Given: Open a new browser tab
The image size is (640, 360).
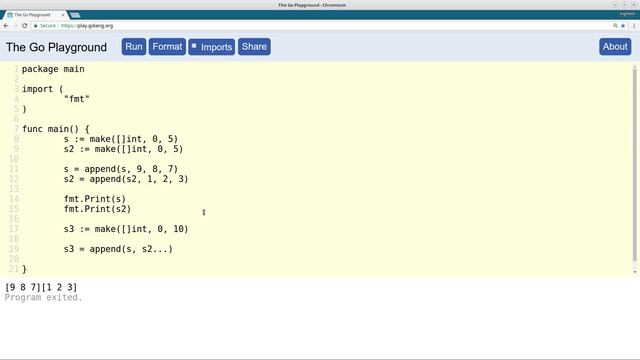Looking at the screenshot, I should (75, 15).
